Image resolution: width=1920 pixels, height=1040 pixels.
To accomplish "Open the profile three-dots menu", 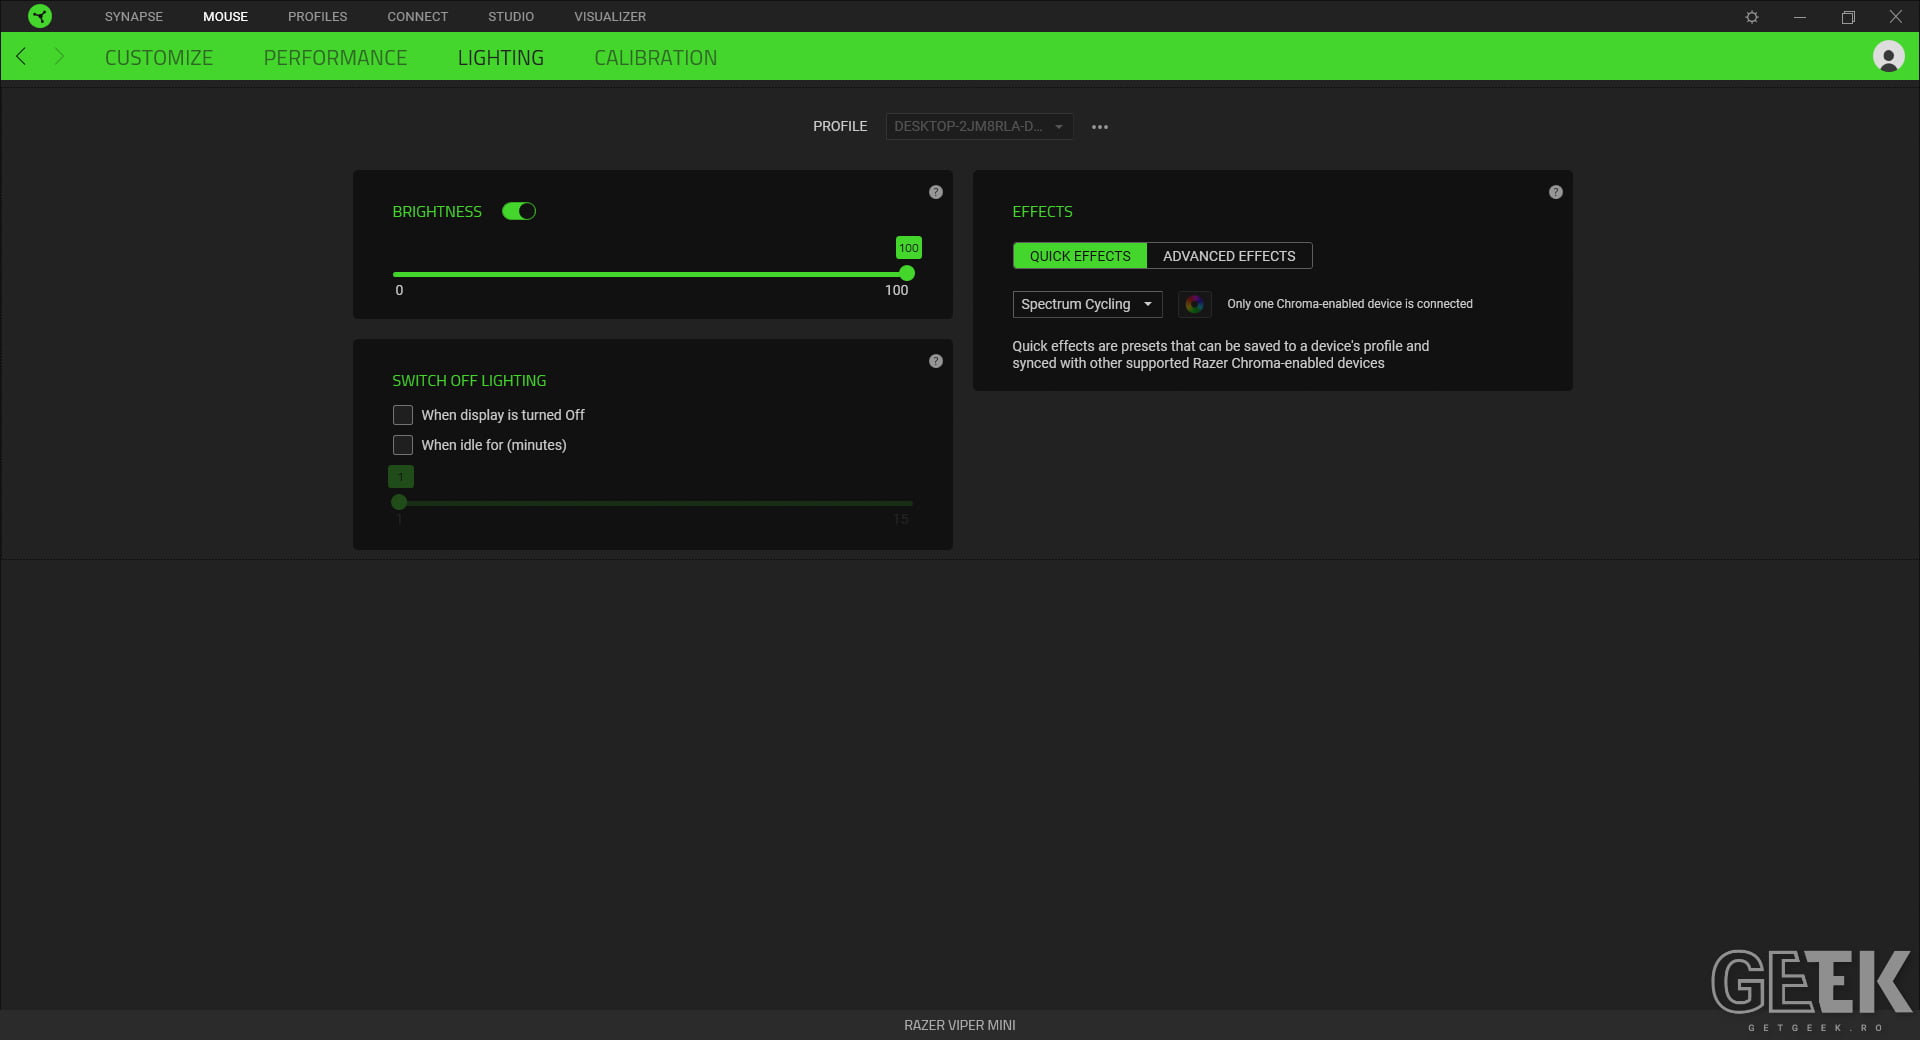I will 1100,127.
